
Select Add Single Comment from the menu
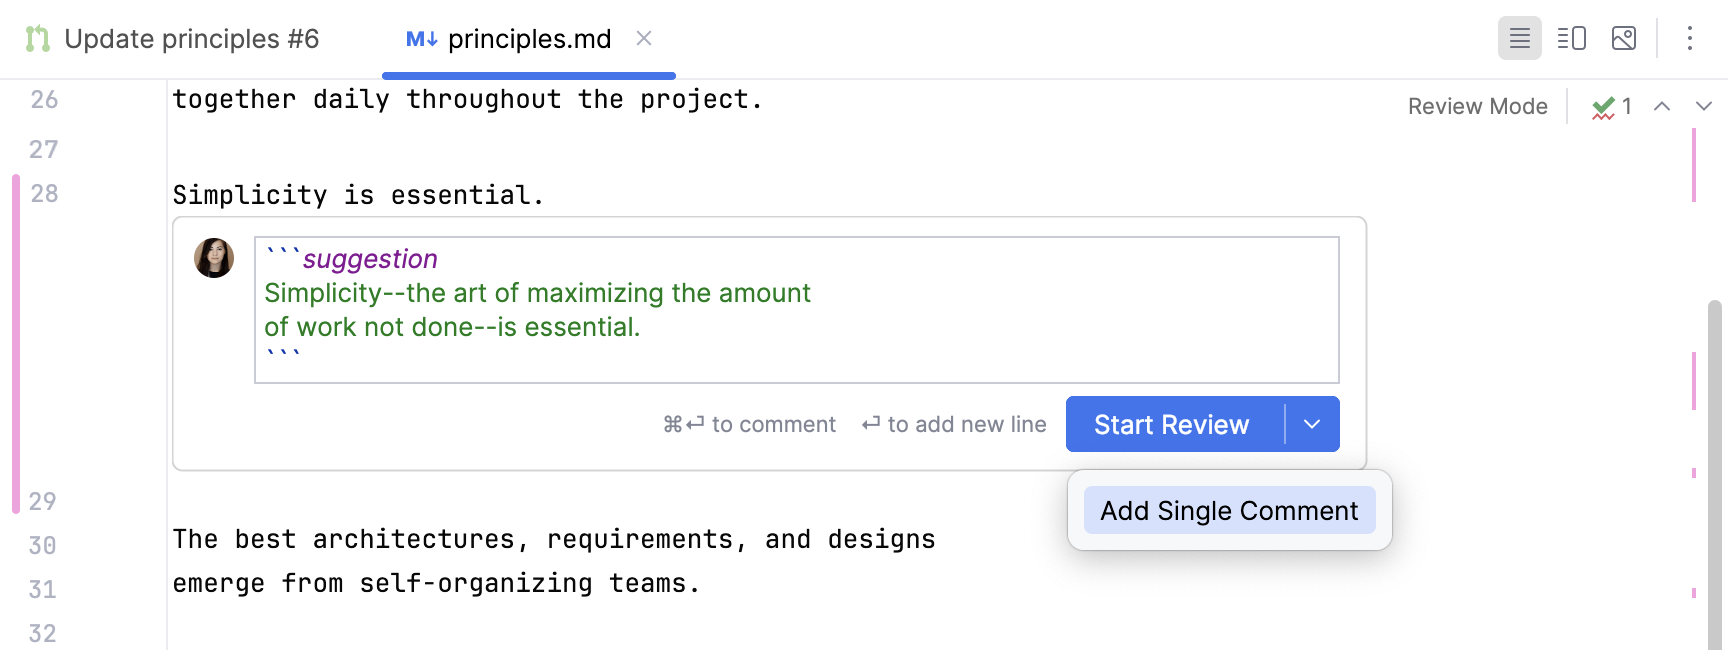tap(1228, 510)
